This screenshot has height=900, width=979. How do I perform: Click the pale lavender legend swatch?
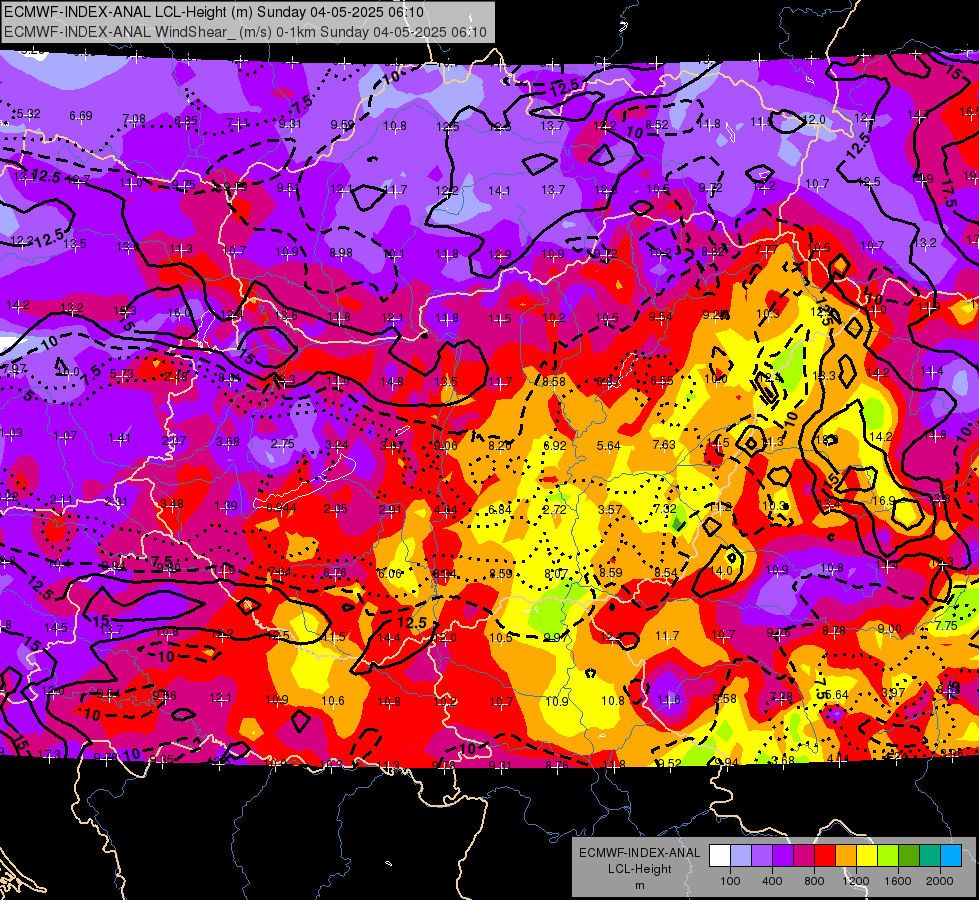pyautogui.click(x=741, y=856)
